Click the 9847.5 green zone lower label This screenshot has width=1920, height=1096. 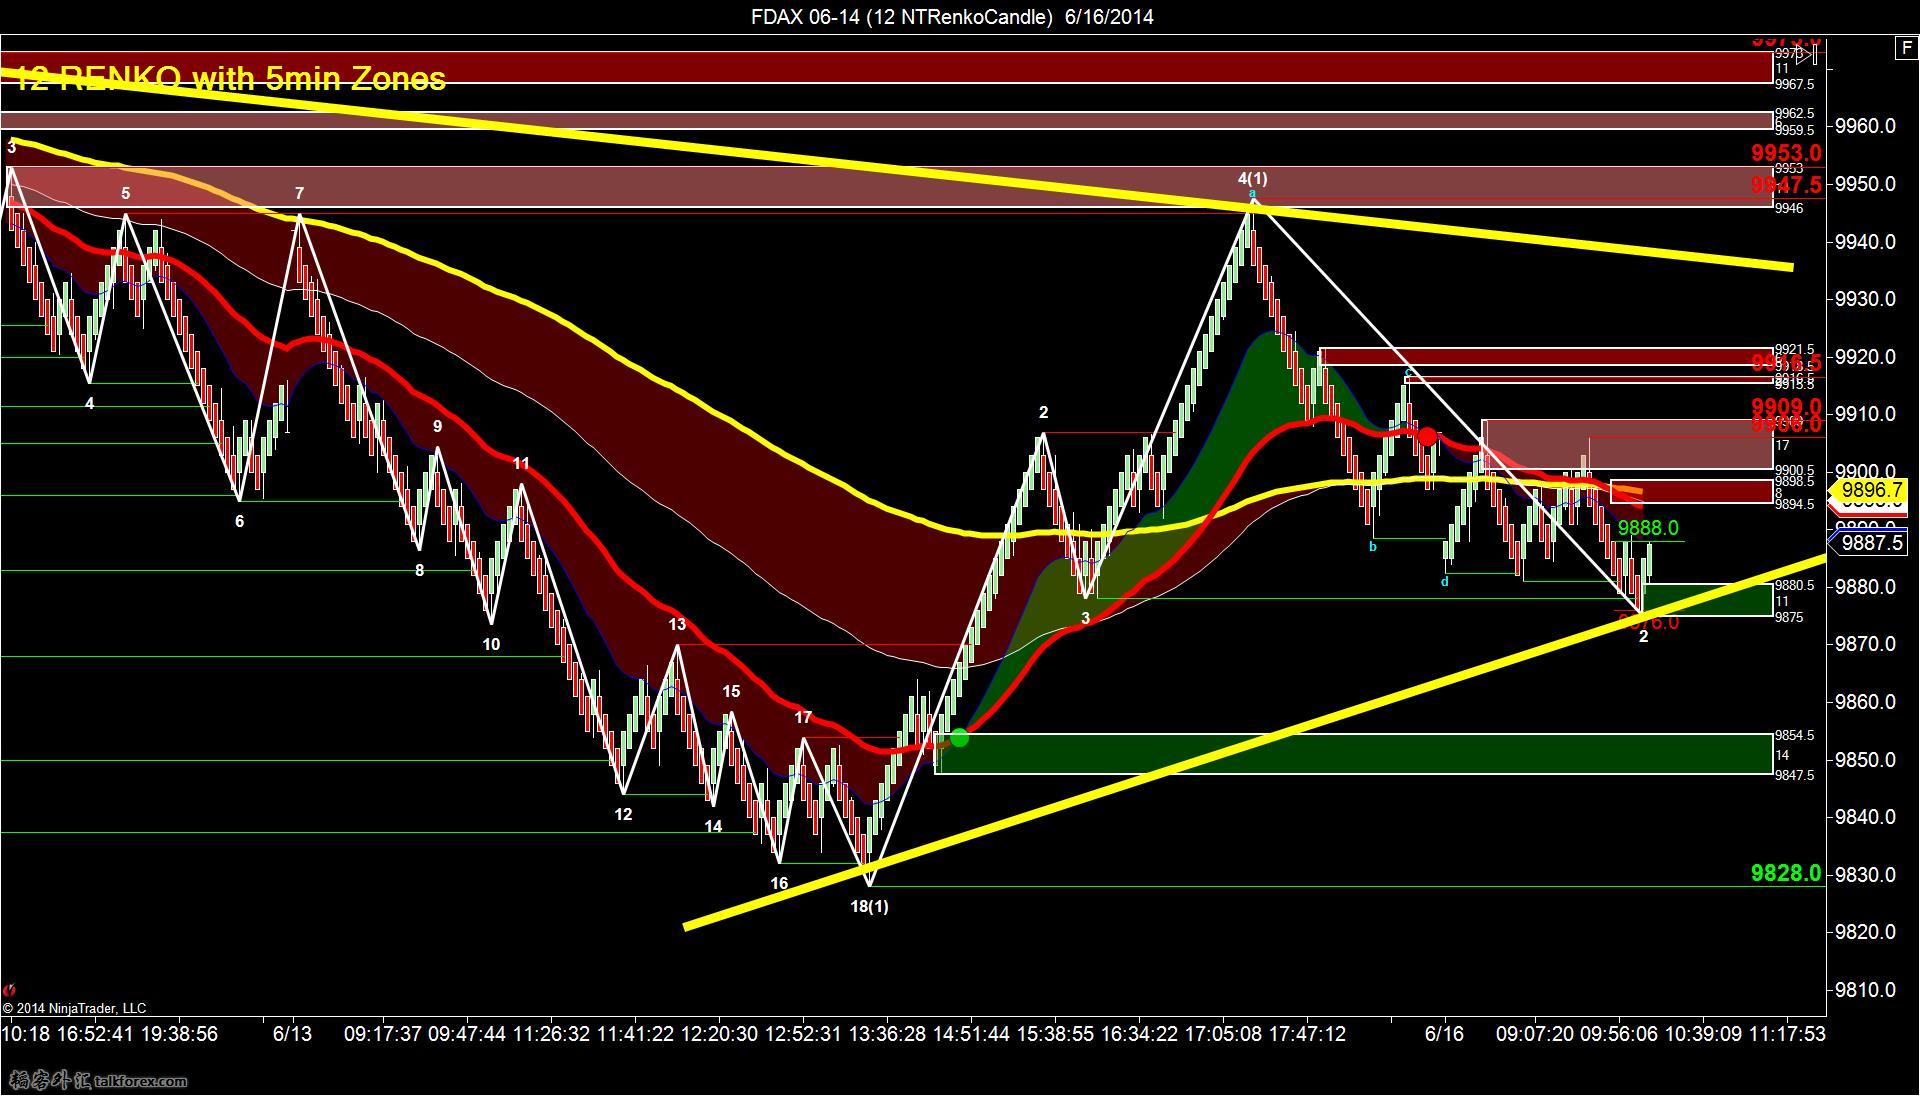click(1794, 775)
